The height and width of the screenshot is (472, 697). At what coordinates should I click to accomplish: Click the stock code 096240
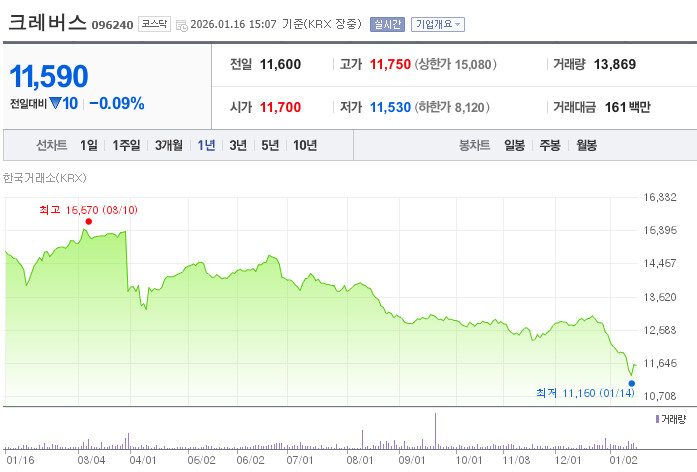[x=112, y=25]
